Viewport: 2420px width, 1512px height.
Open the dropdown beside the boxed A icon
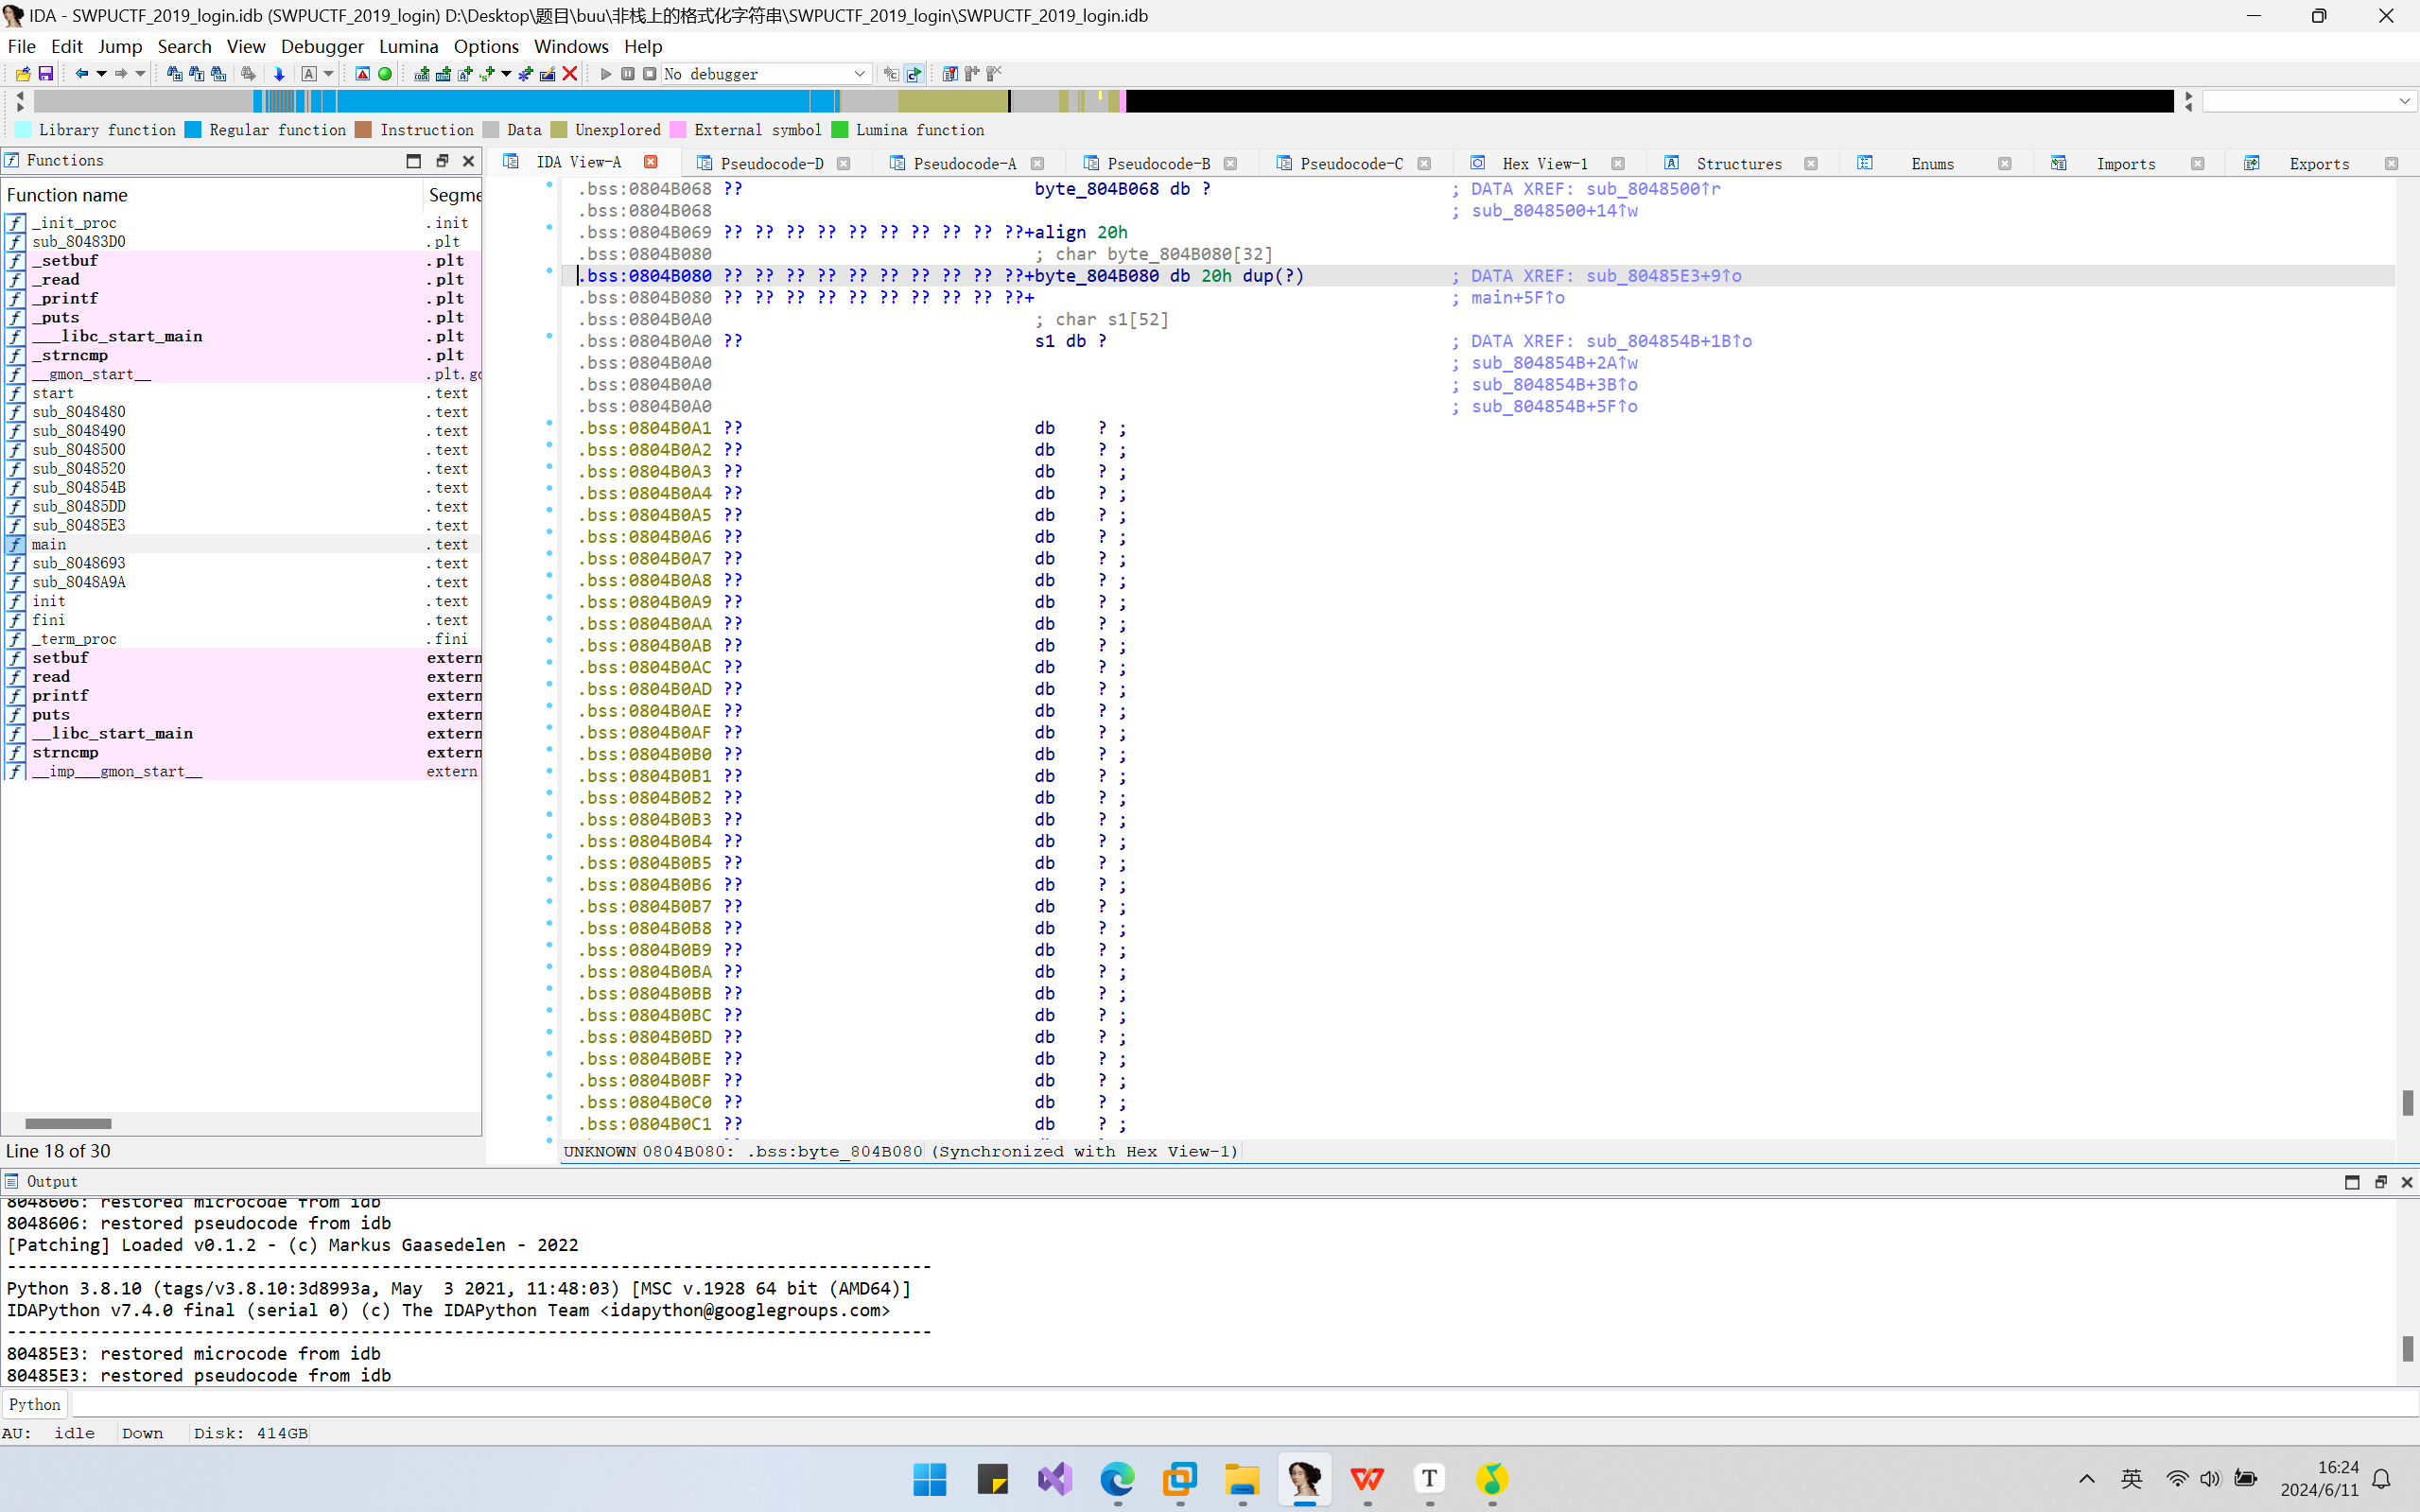point(328,74)
